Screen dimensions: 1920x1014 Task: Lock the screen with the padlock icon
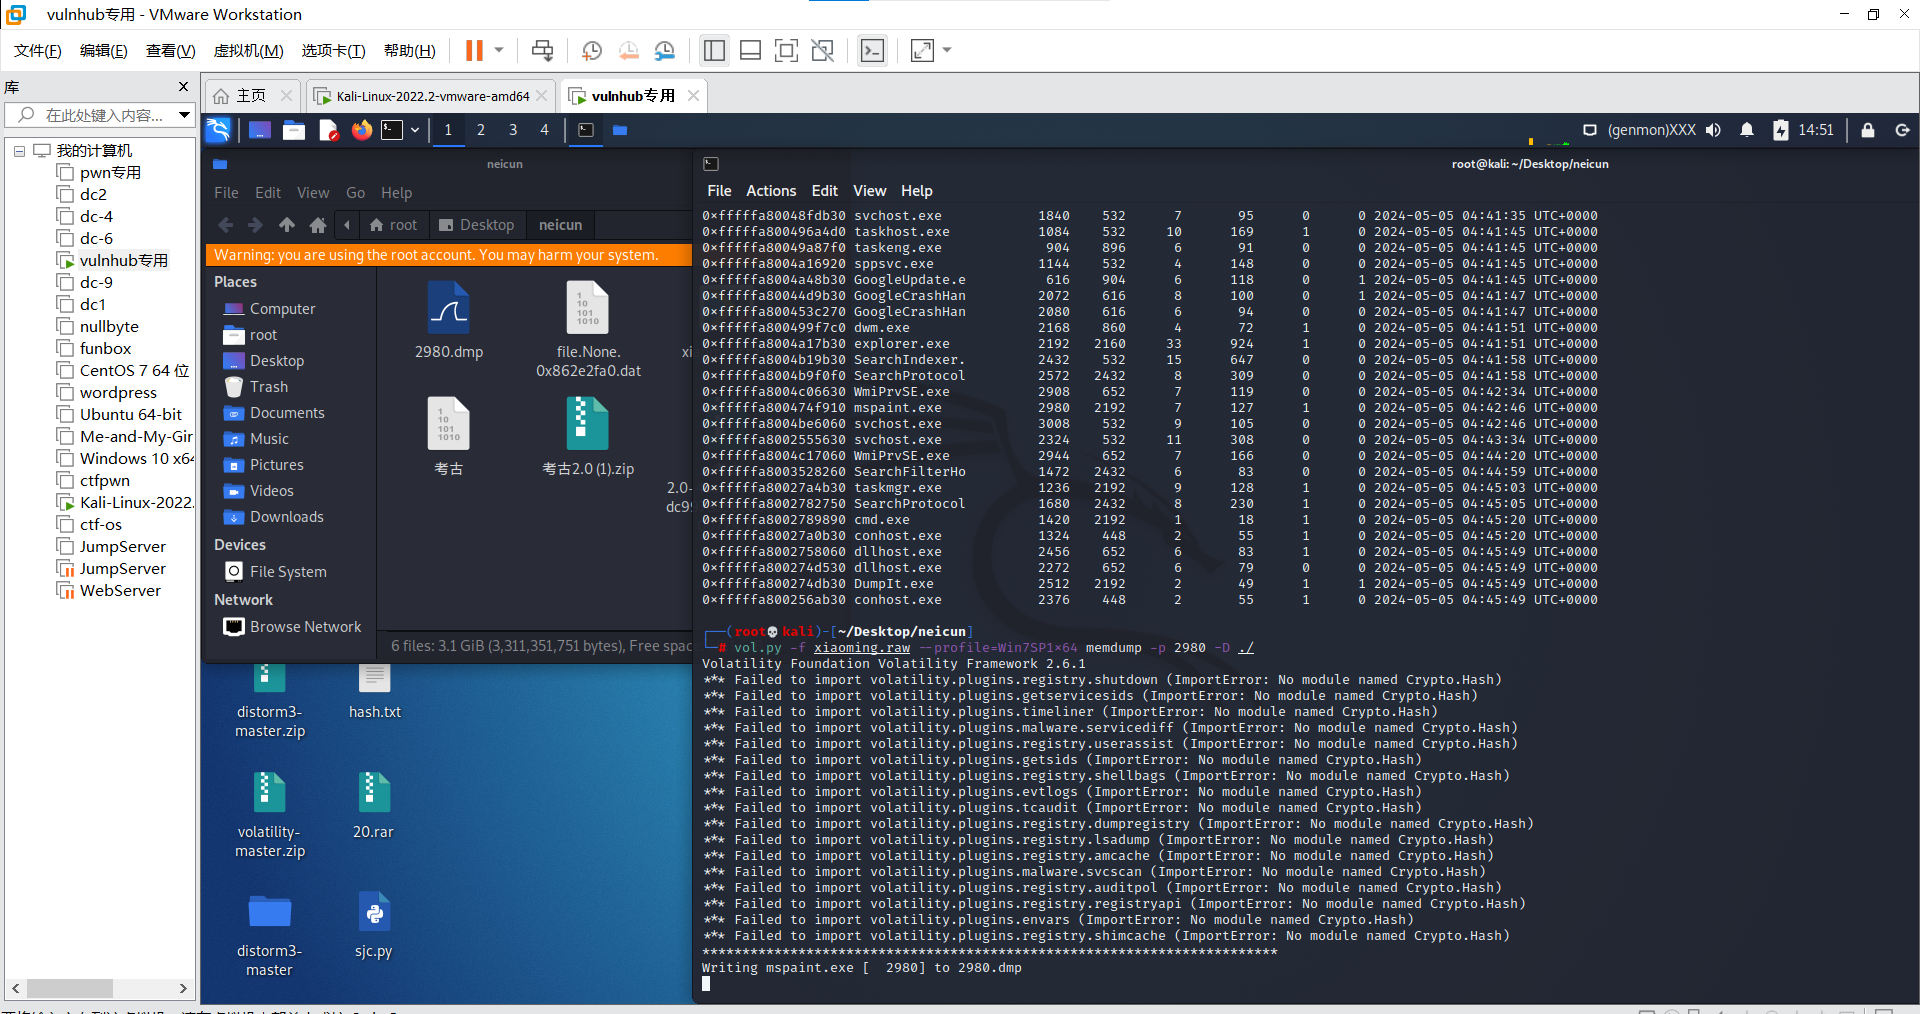click(1867, 130)
